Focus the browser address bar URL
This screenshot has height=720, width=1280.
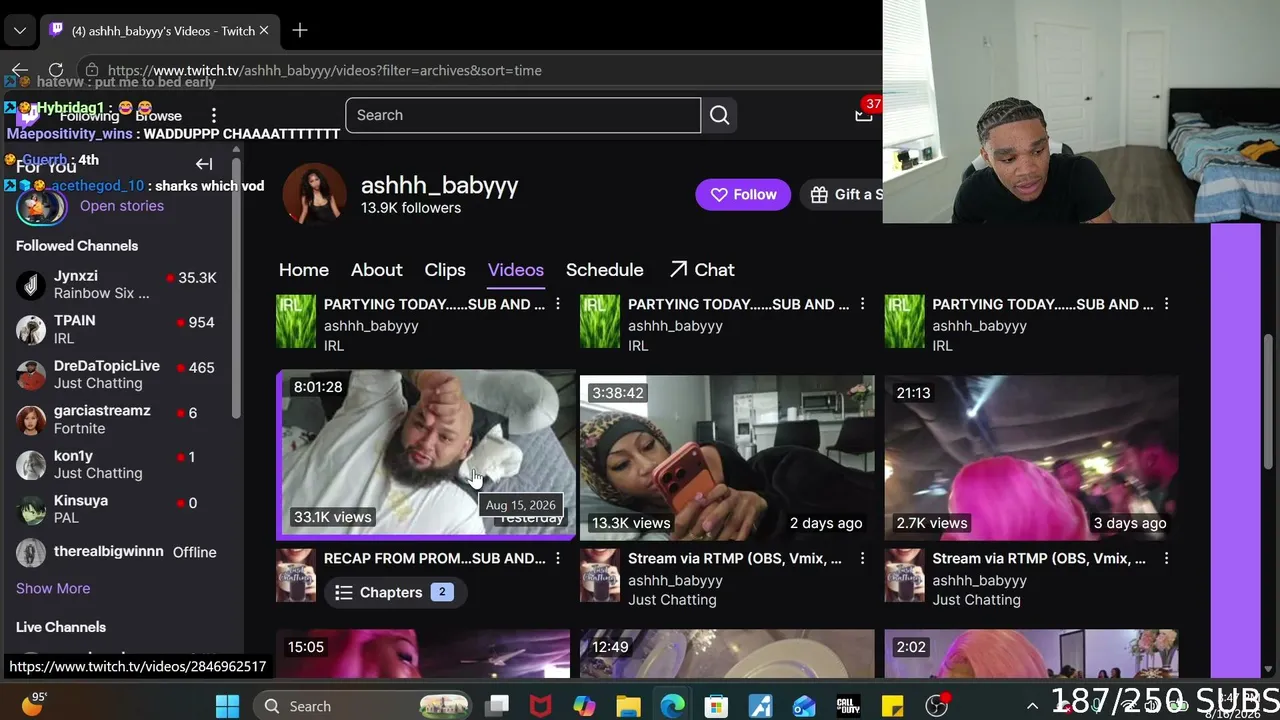click(325, 70)
